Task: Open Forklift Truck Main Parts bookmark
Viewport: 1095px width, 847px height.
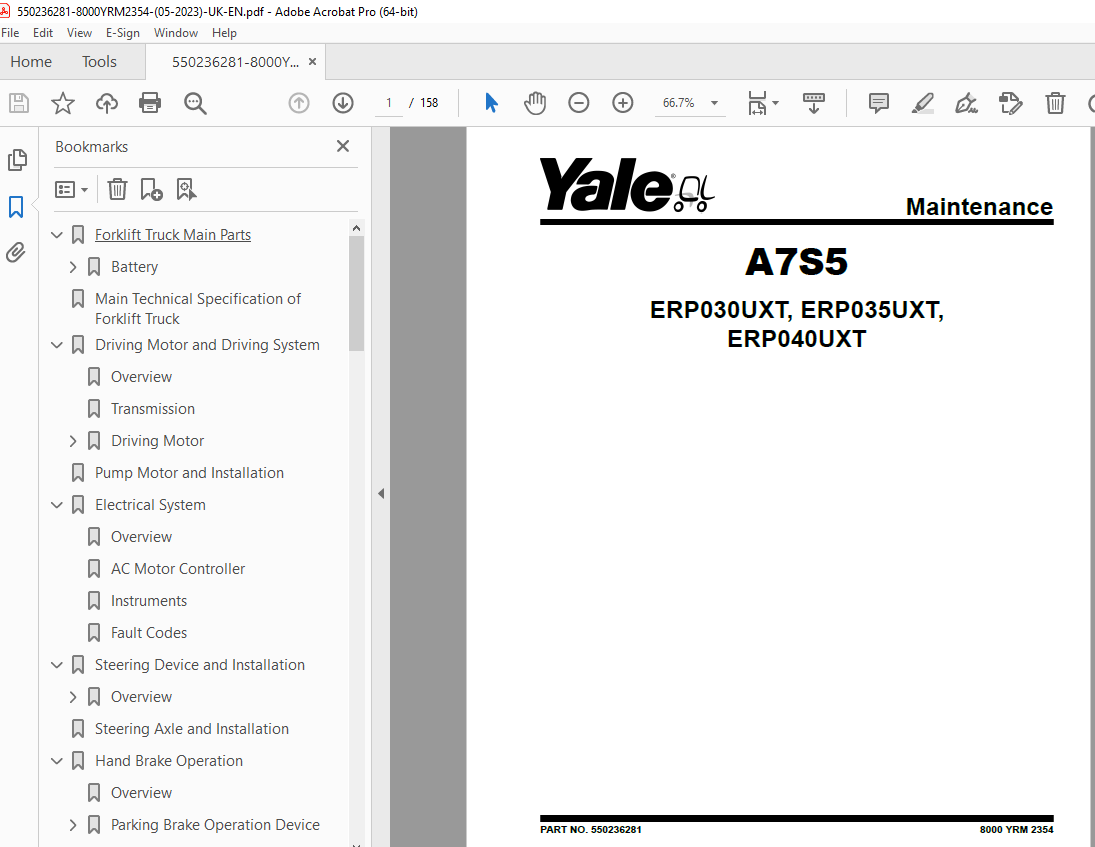Action: point(172,235)
